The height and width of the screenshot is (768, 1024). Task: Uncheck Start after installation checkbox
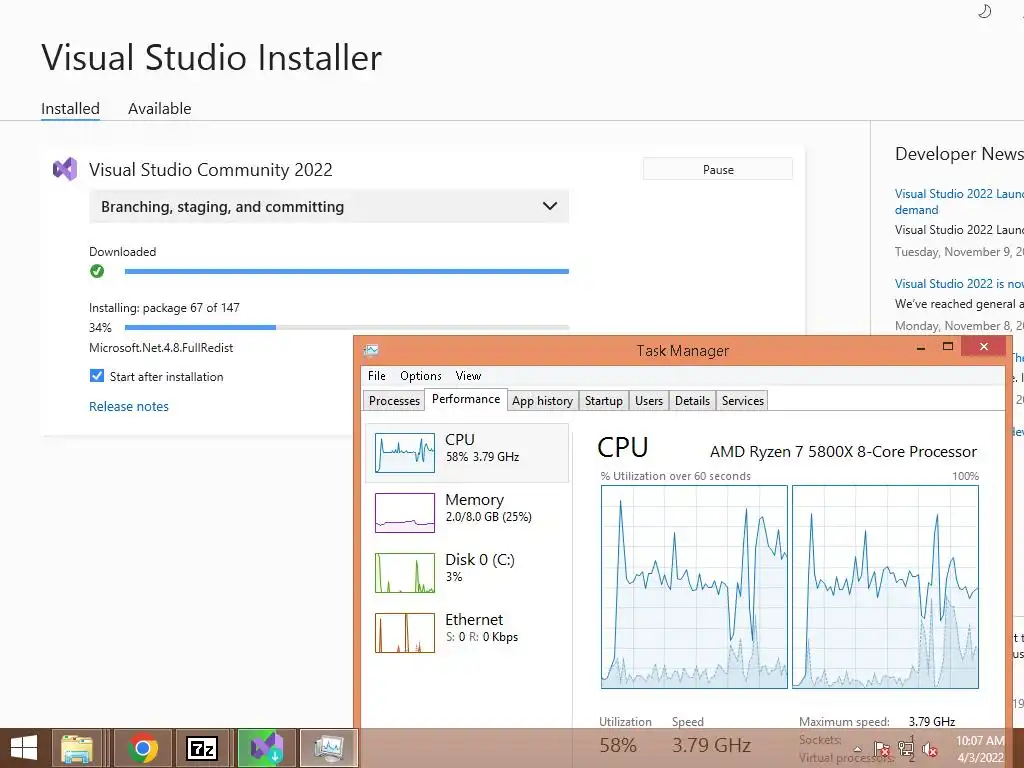[x=97, y=376]
